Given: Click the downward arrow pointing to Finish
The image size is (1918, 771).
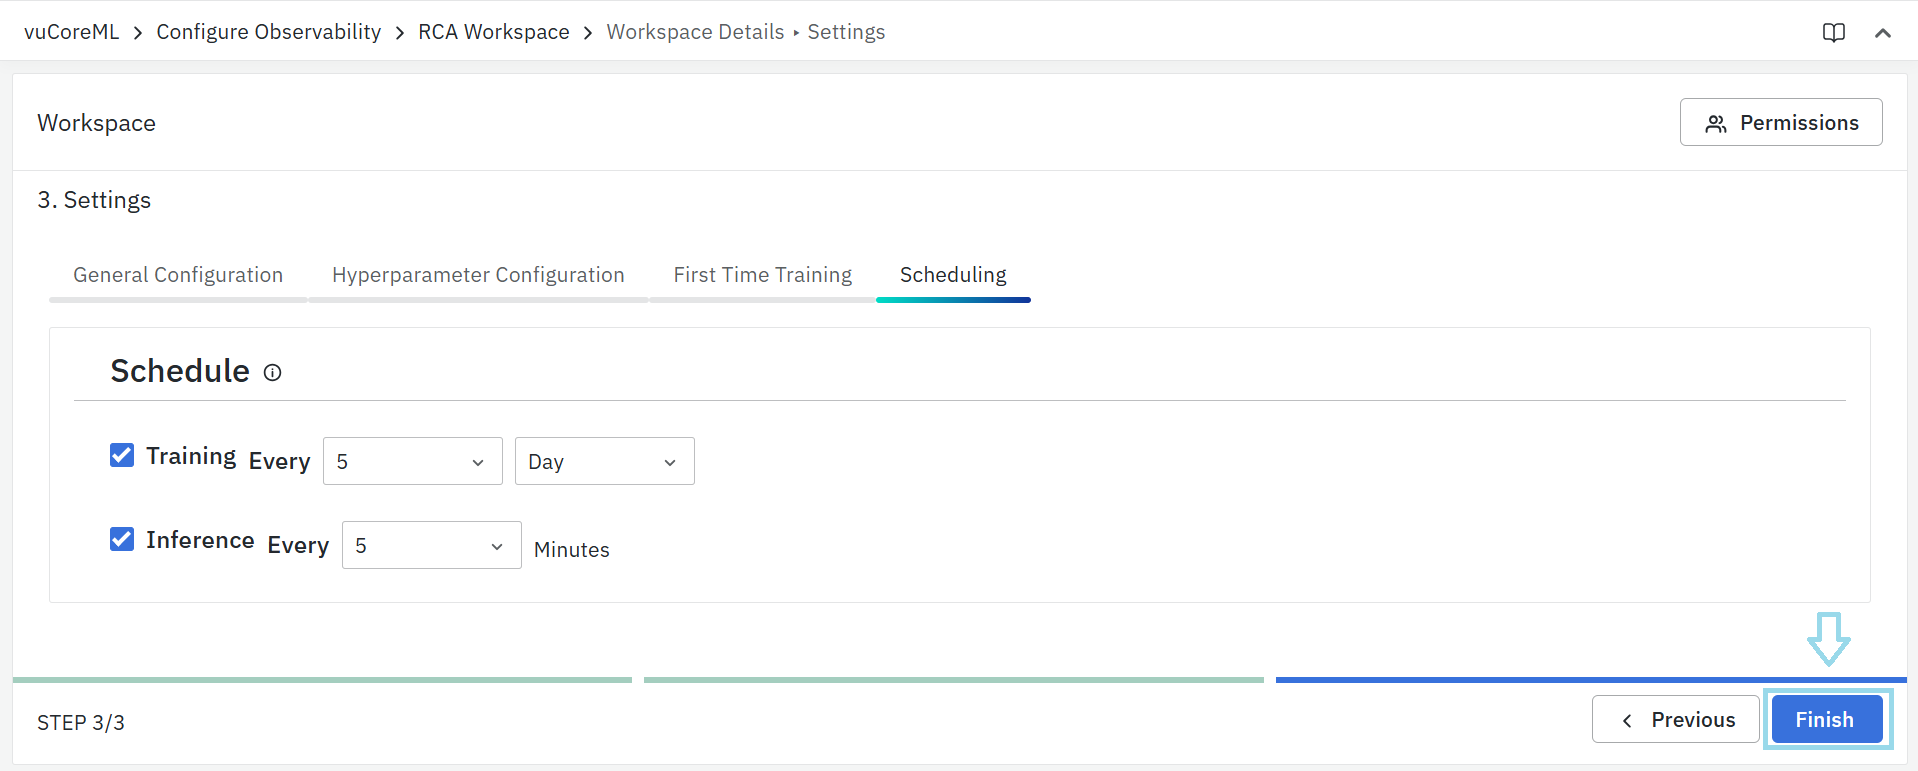Looking at the screenshot, I should pyautogui.click(x=1828, y=638).
